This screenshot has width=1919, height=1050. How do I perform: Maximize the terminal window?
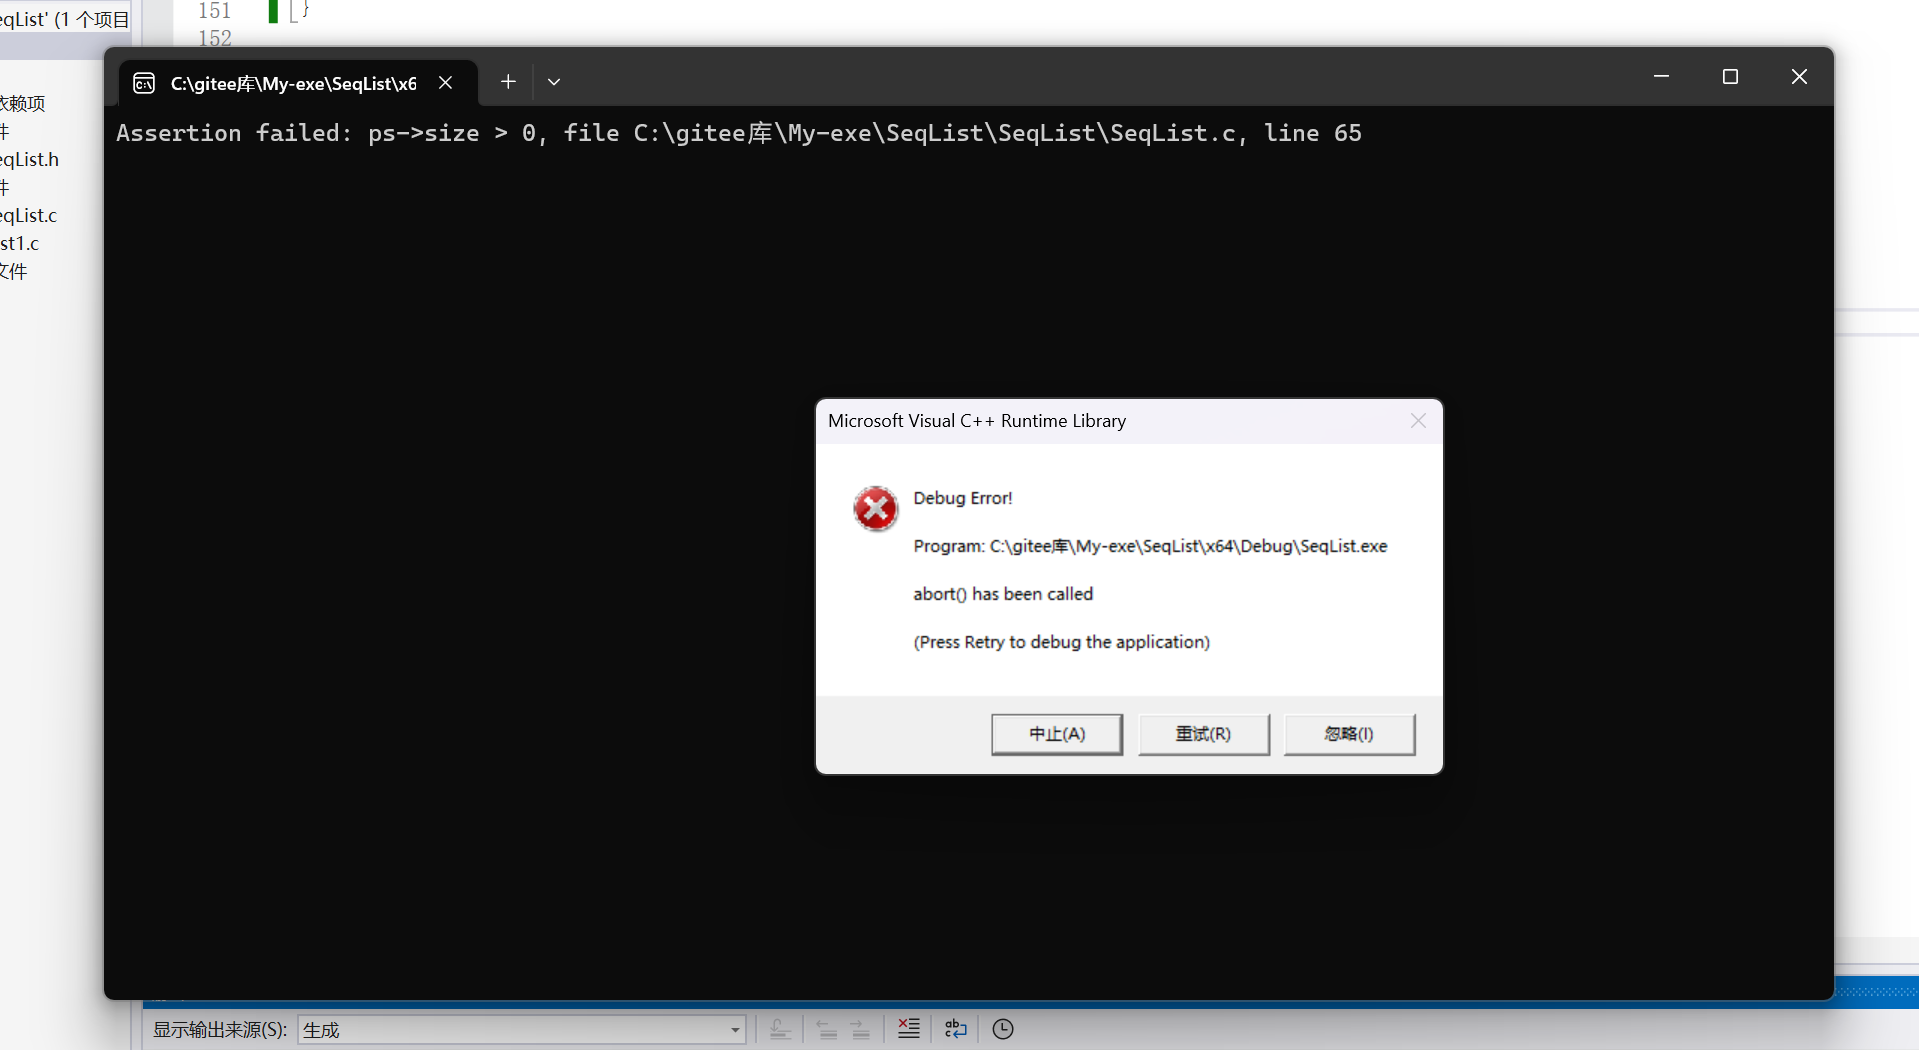[x=1730, y=77]
